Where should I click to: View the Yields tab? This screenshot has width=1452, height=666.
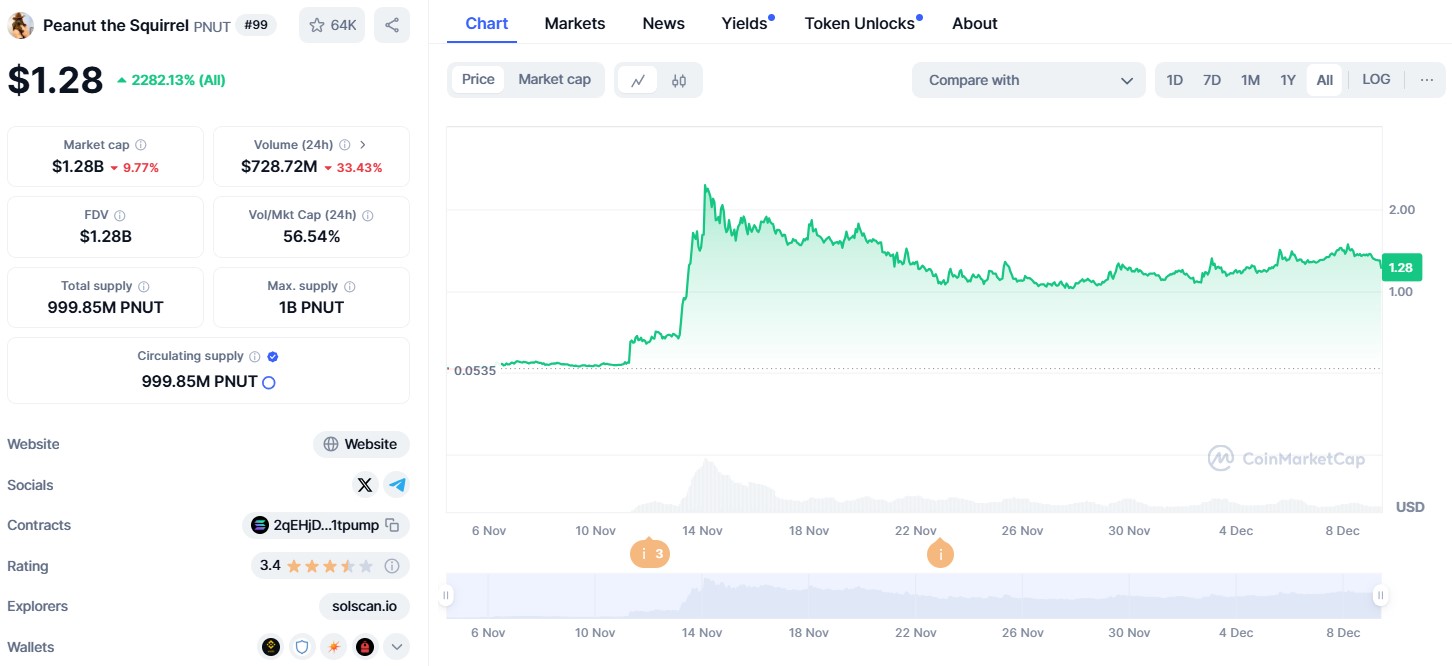pyautogui.click(x=746, y=23)
